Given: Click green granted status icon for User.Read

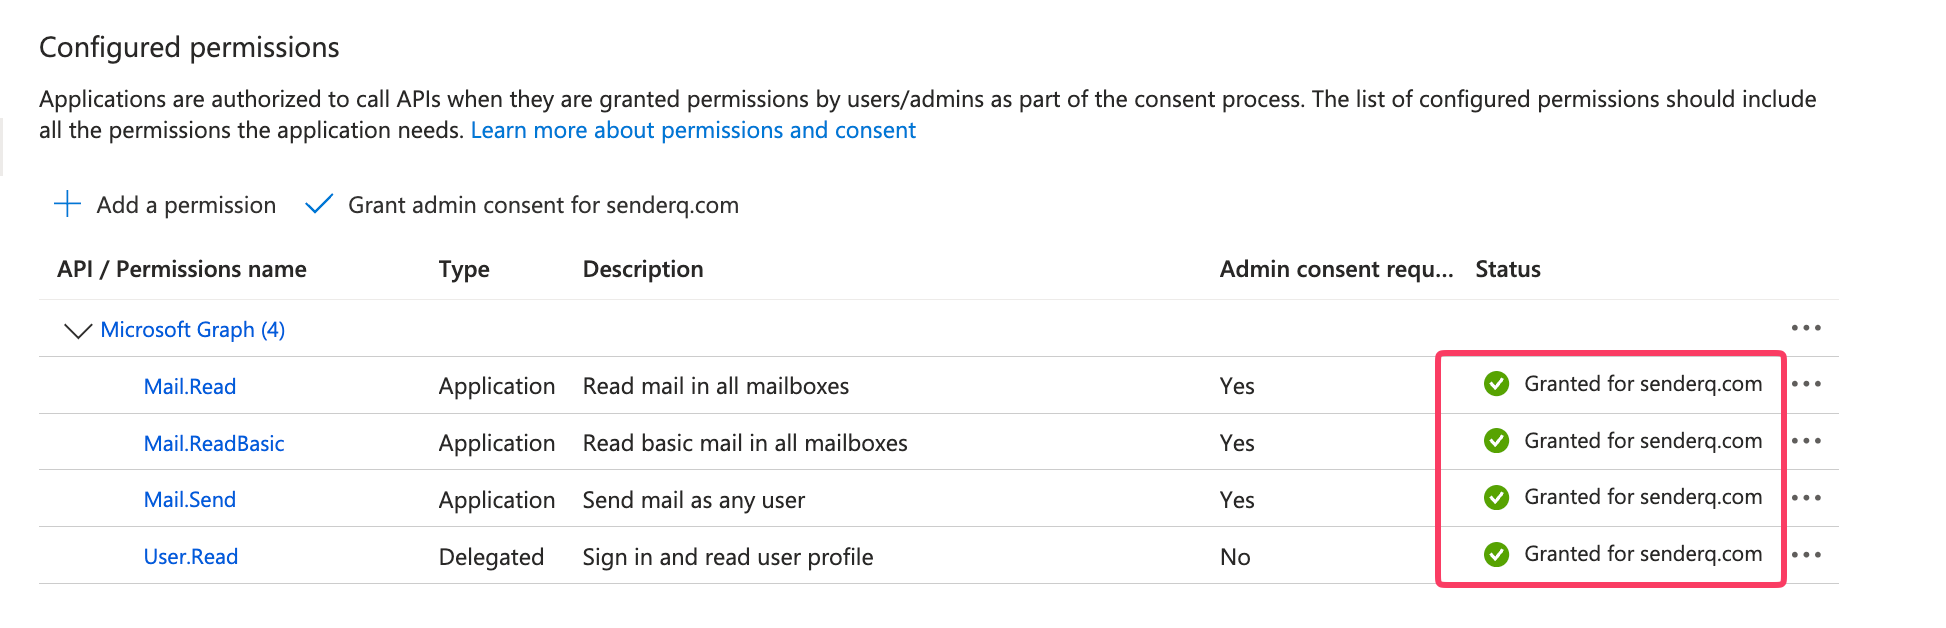Looking at the screenshot, I should click(x=1496, y=554).
